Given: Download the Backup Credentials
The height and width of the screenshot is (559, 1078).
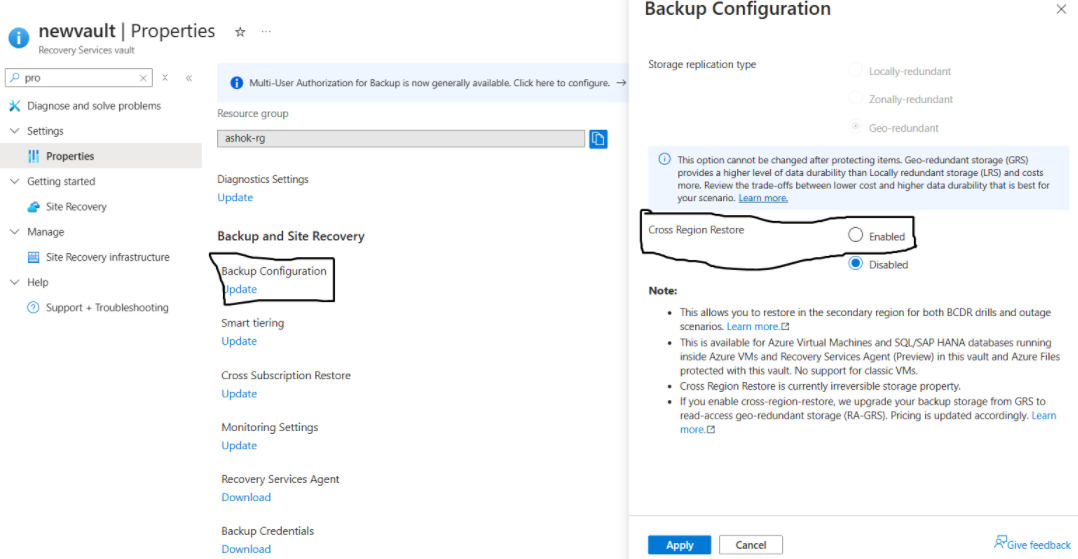Looking at the screenshot, I should pyautogui.click(x=246, y=549).
